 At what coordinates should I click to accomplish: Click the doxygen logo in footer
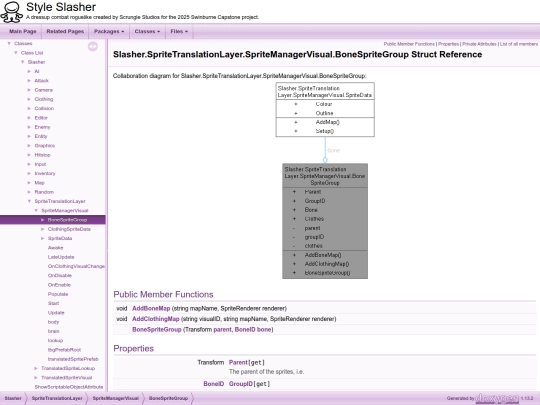(497, 398)
